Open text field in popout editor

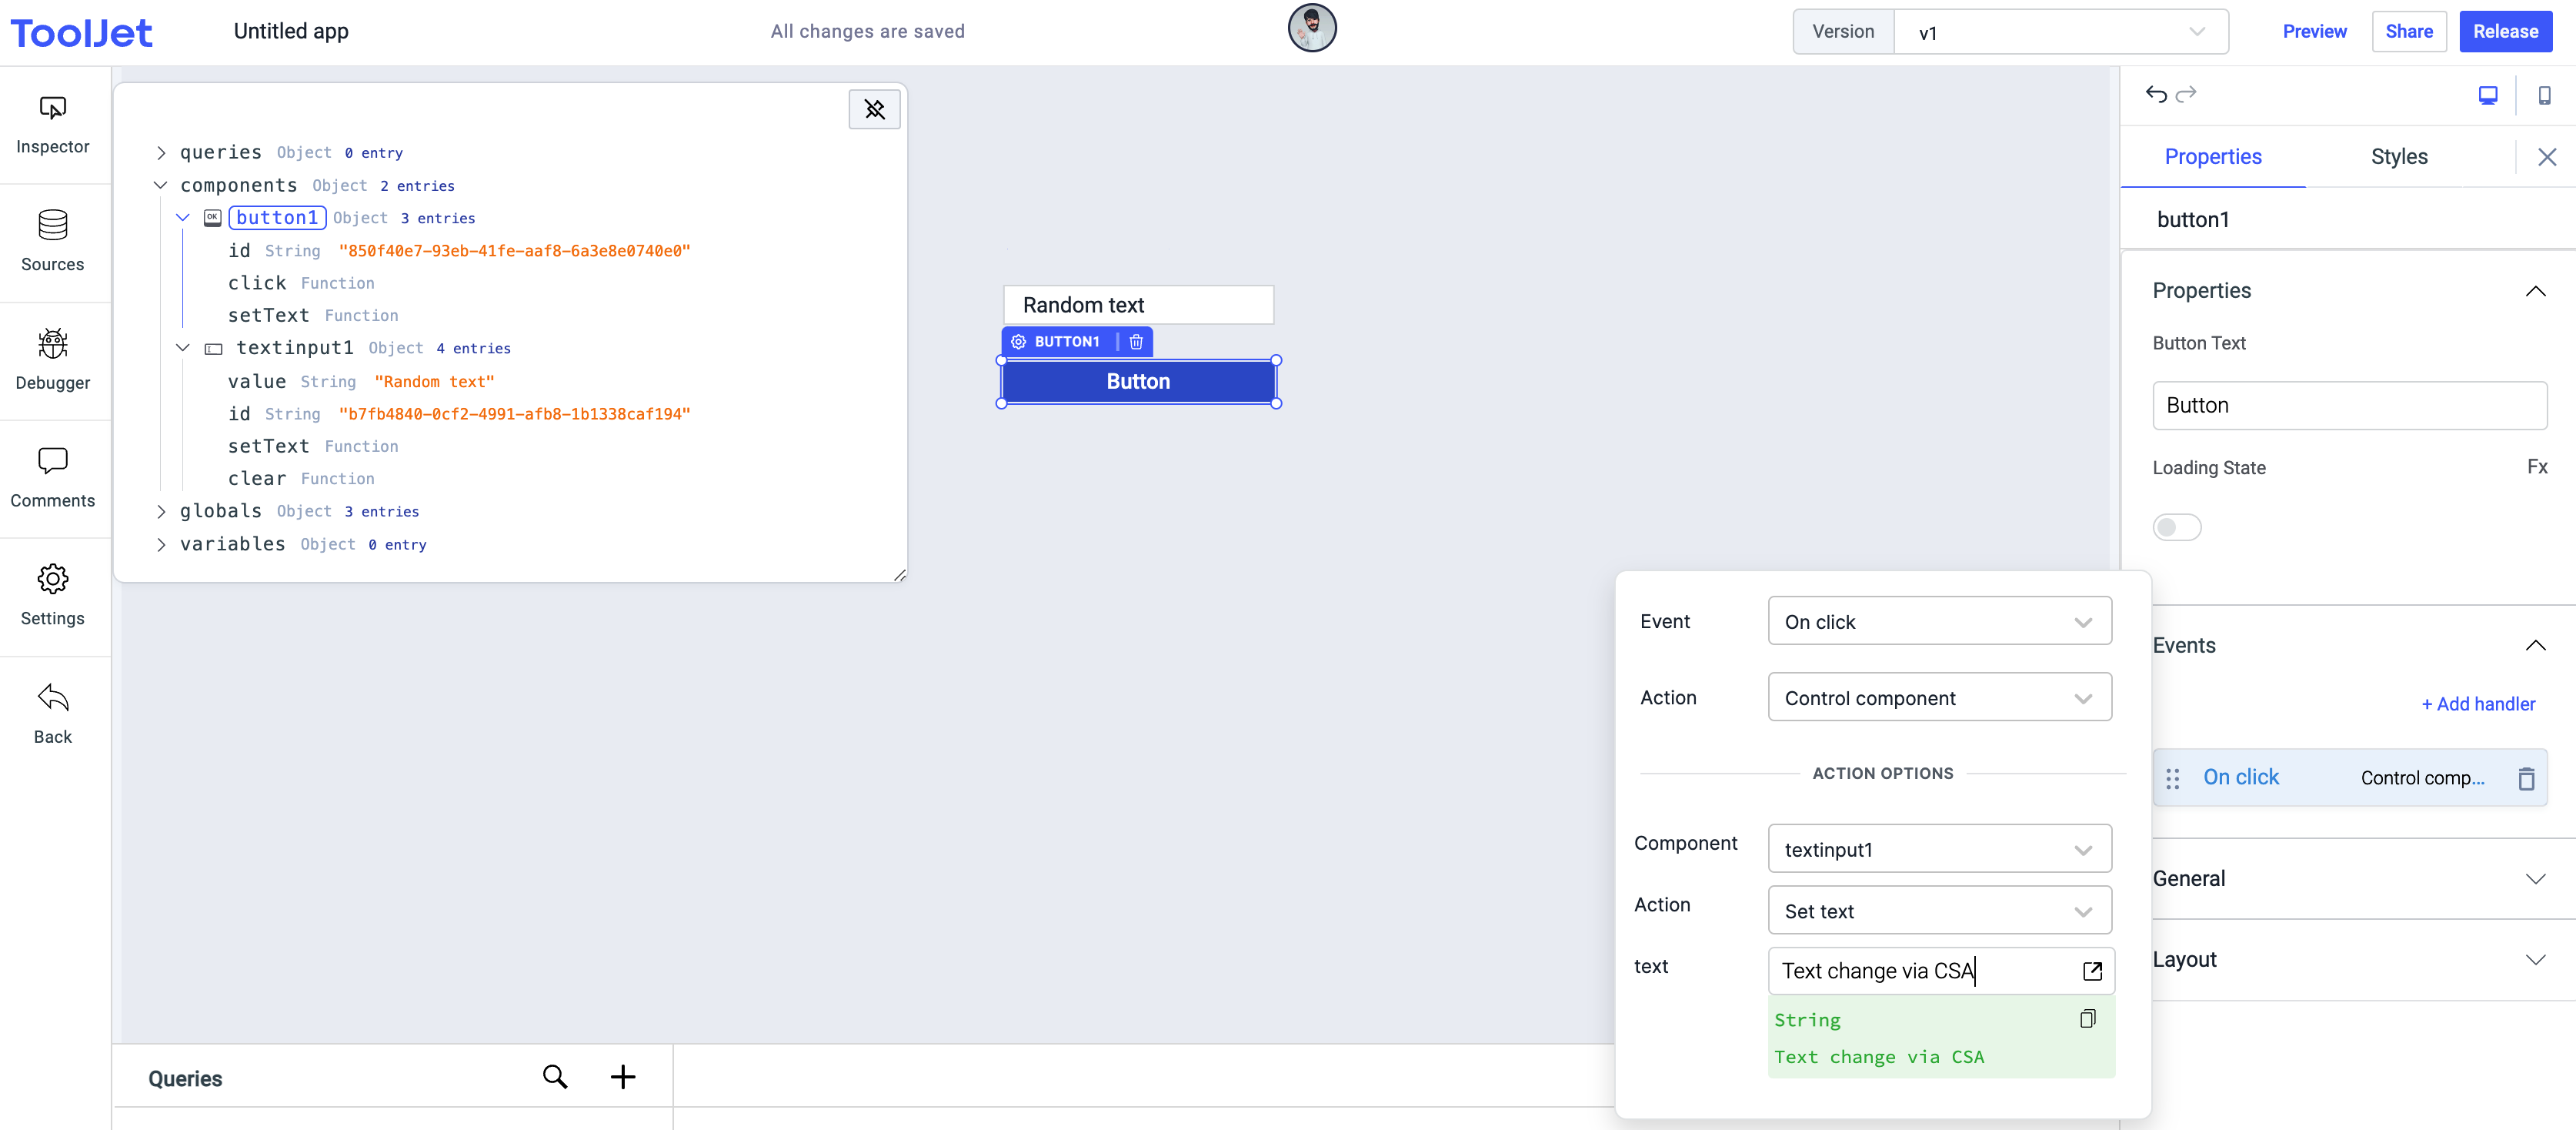(x=2091, y=971)
